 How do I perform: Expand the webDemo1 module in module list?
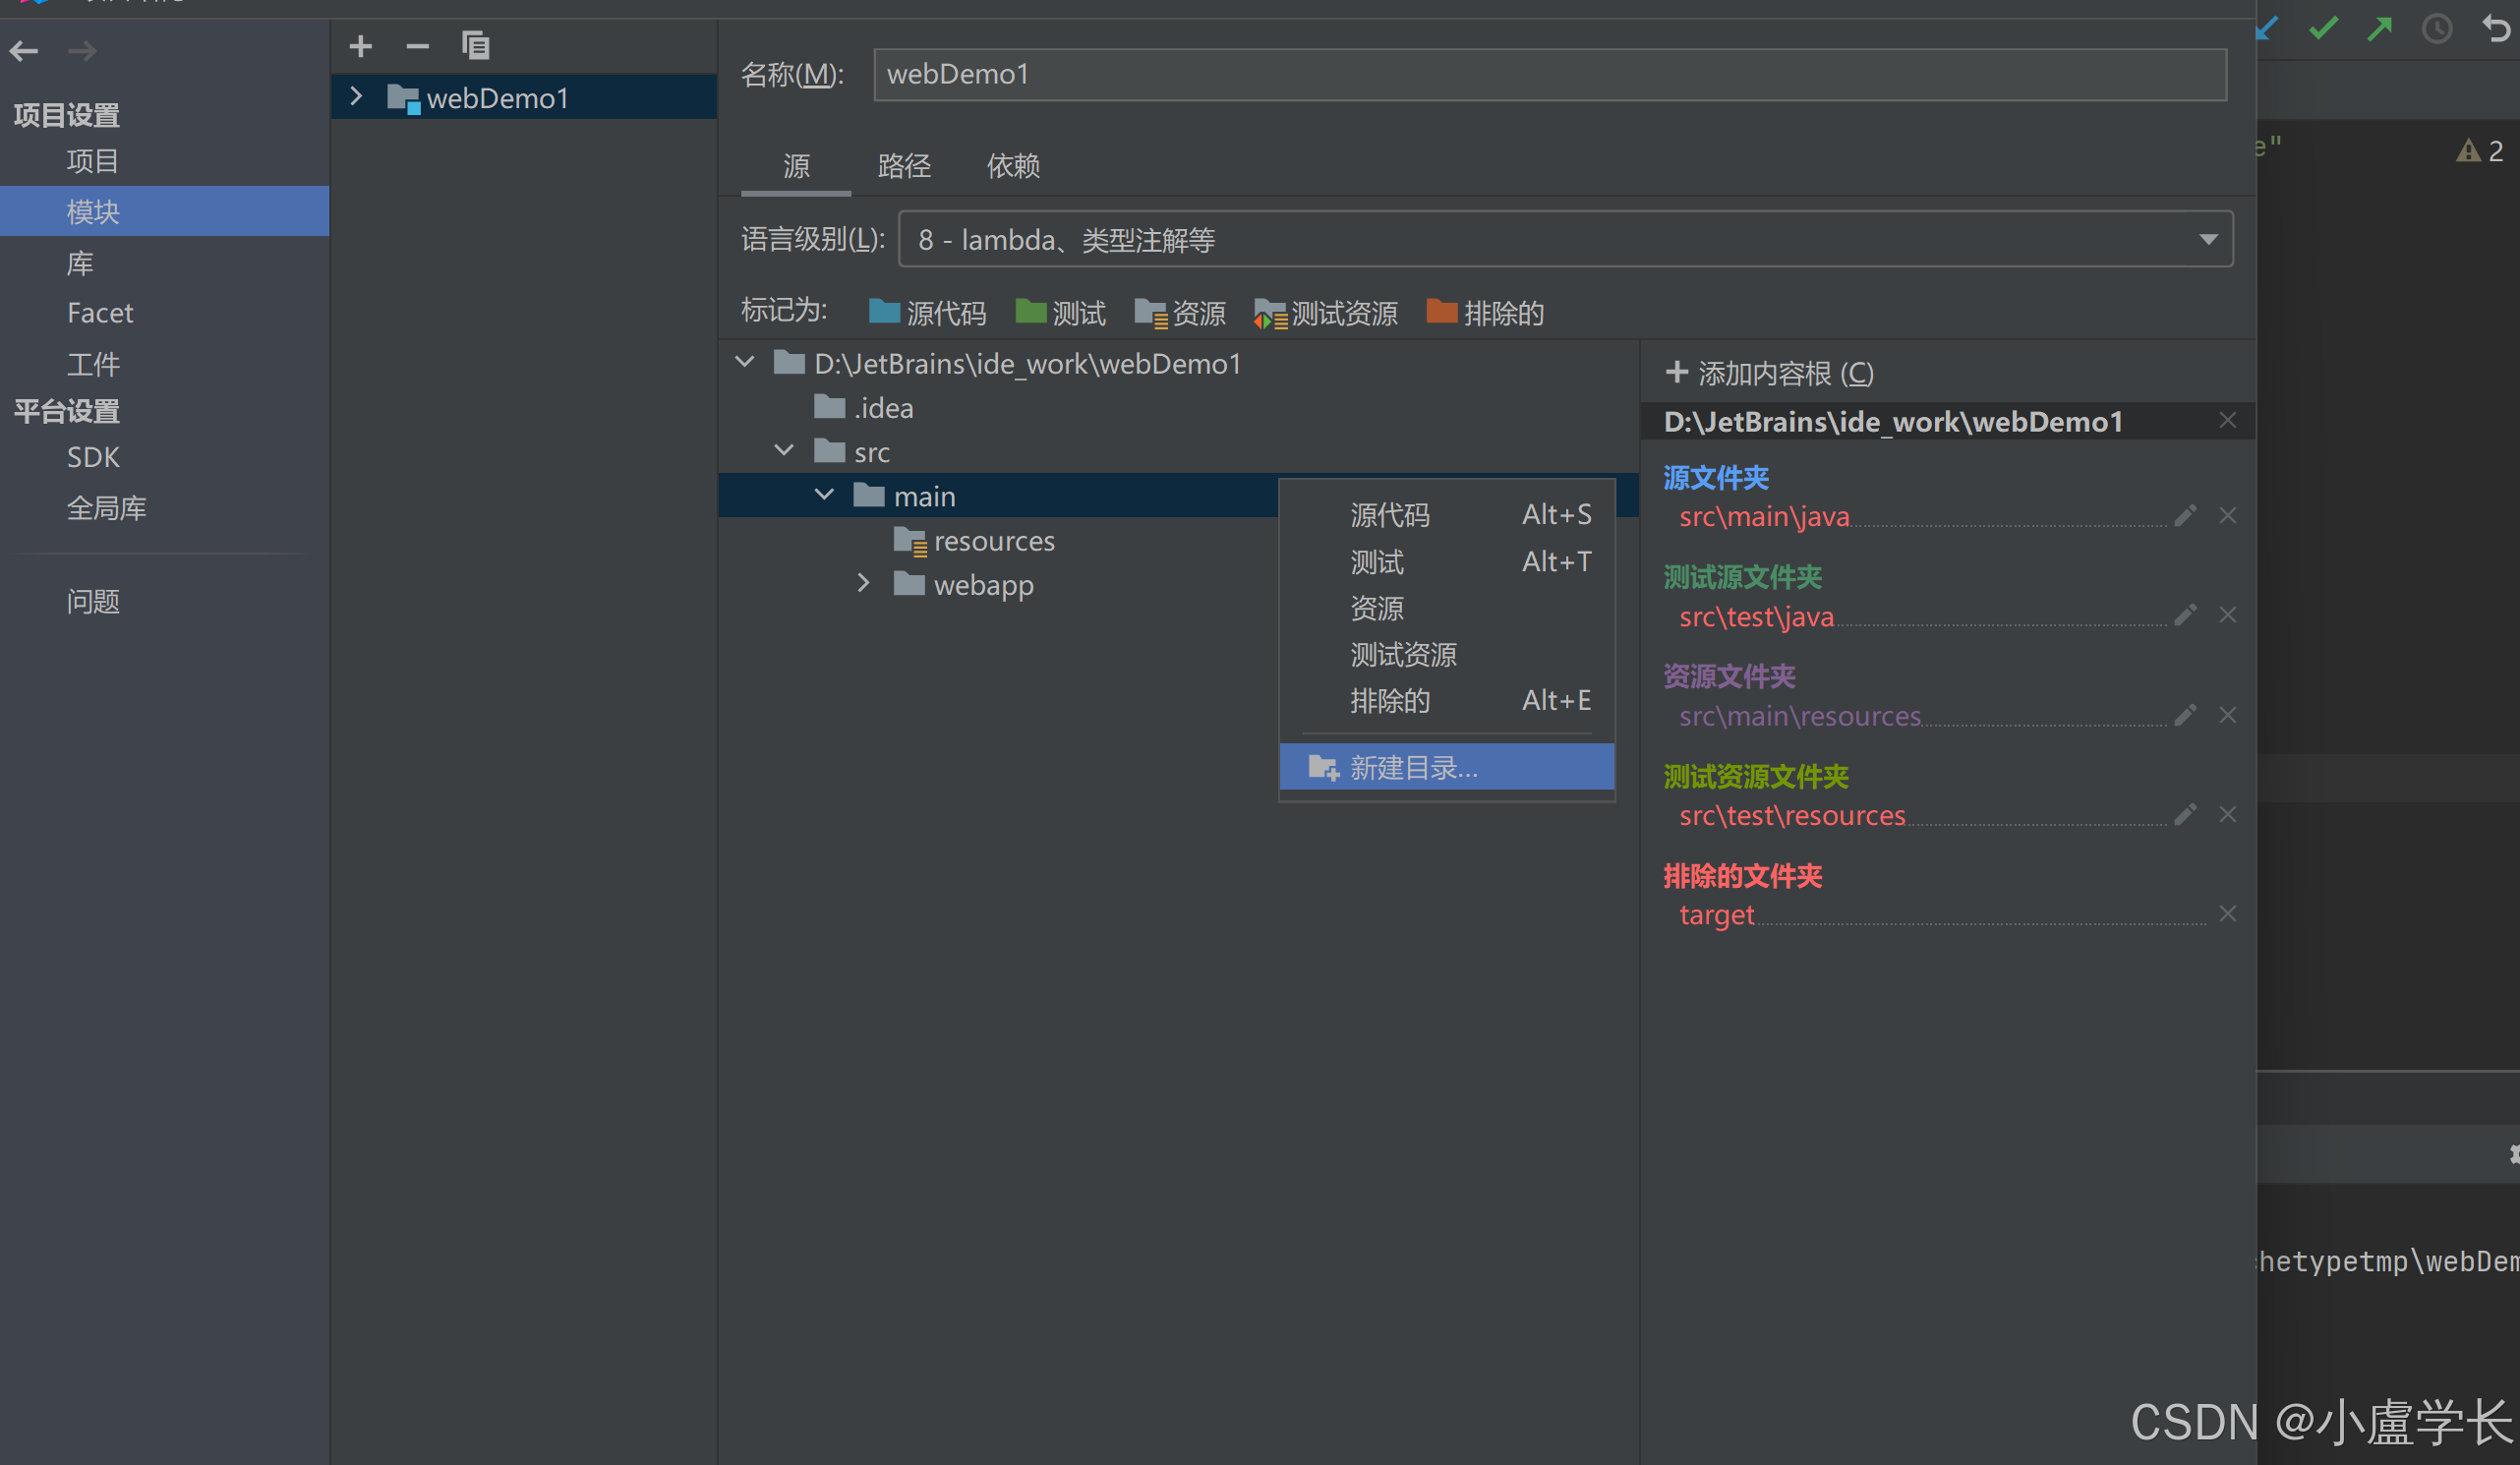click(356, 97)
